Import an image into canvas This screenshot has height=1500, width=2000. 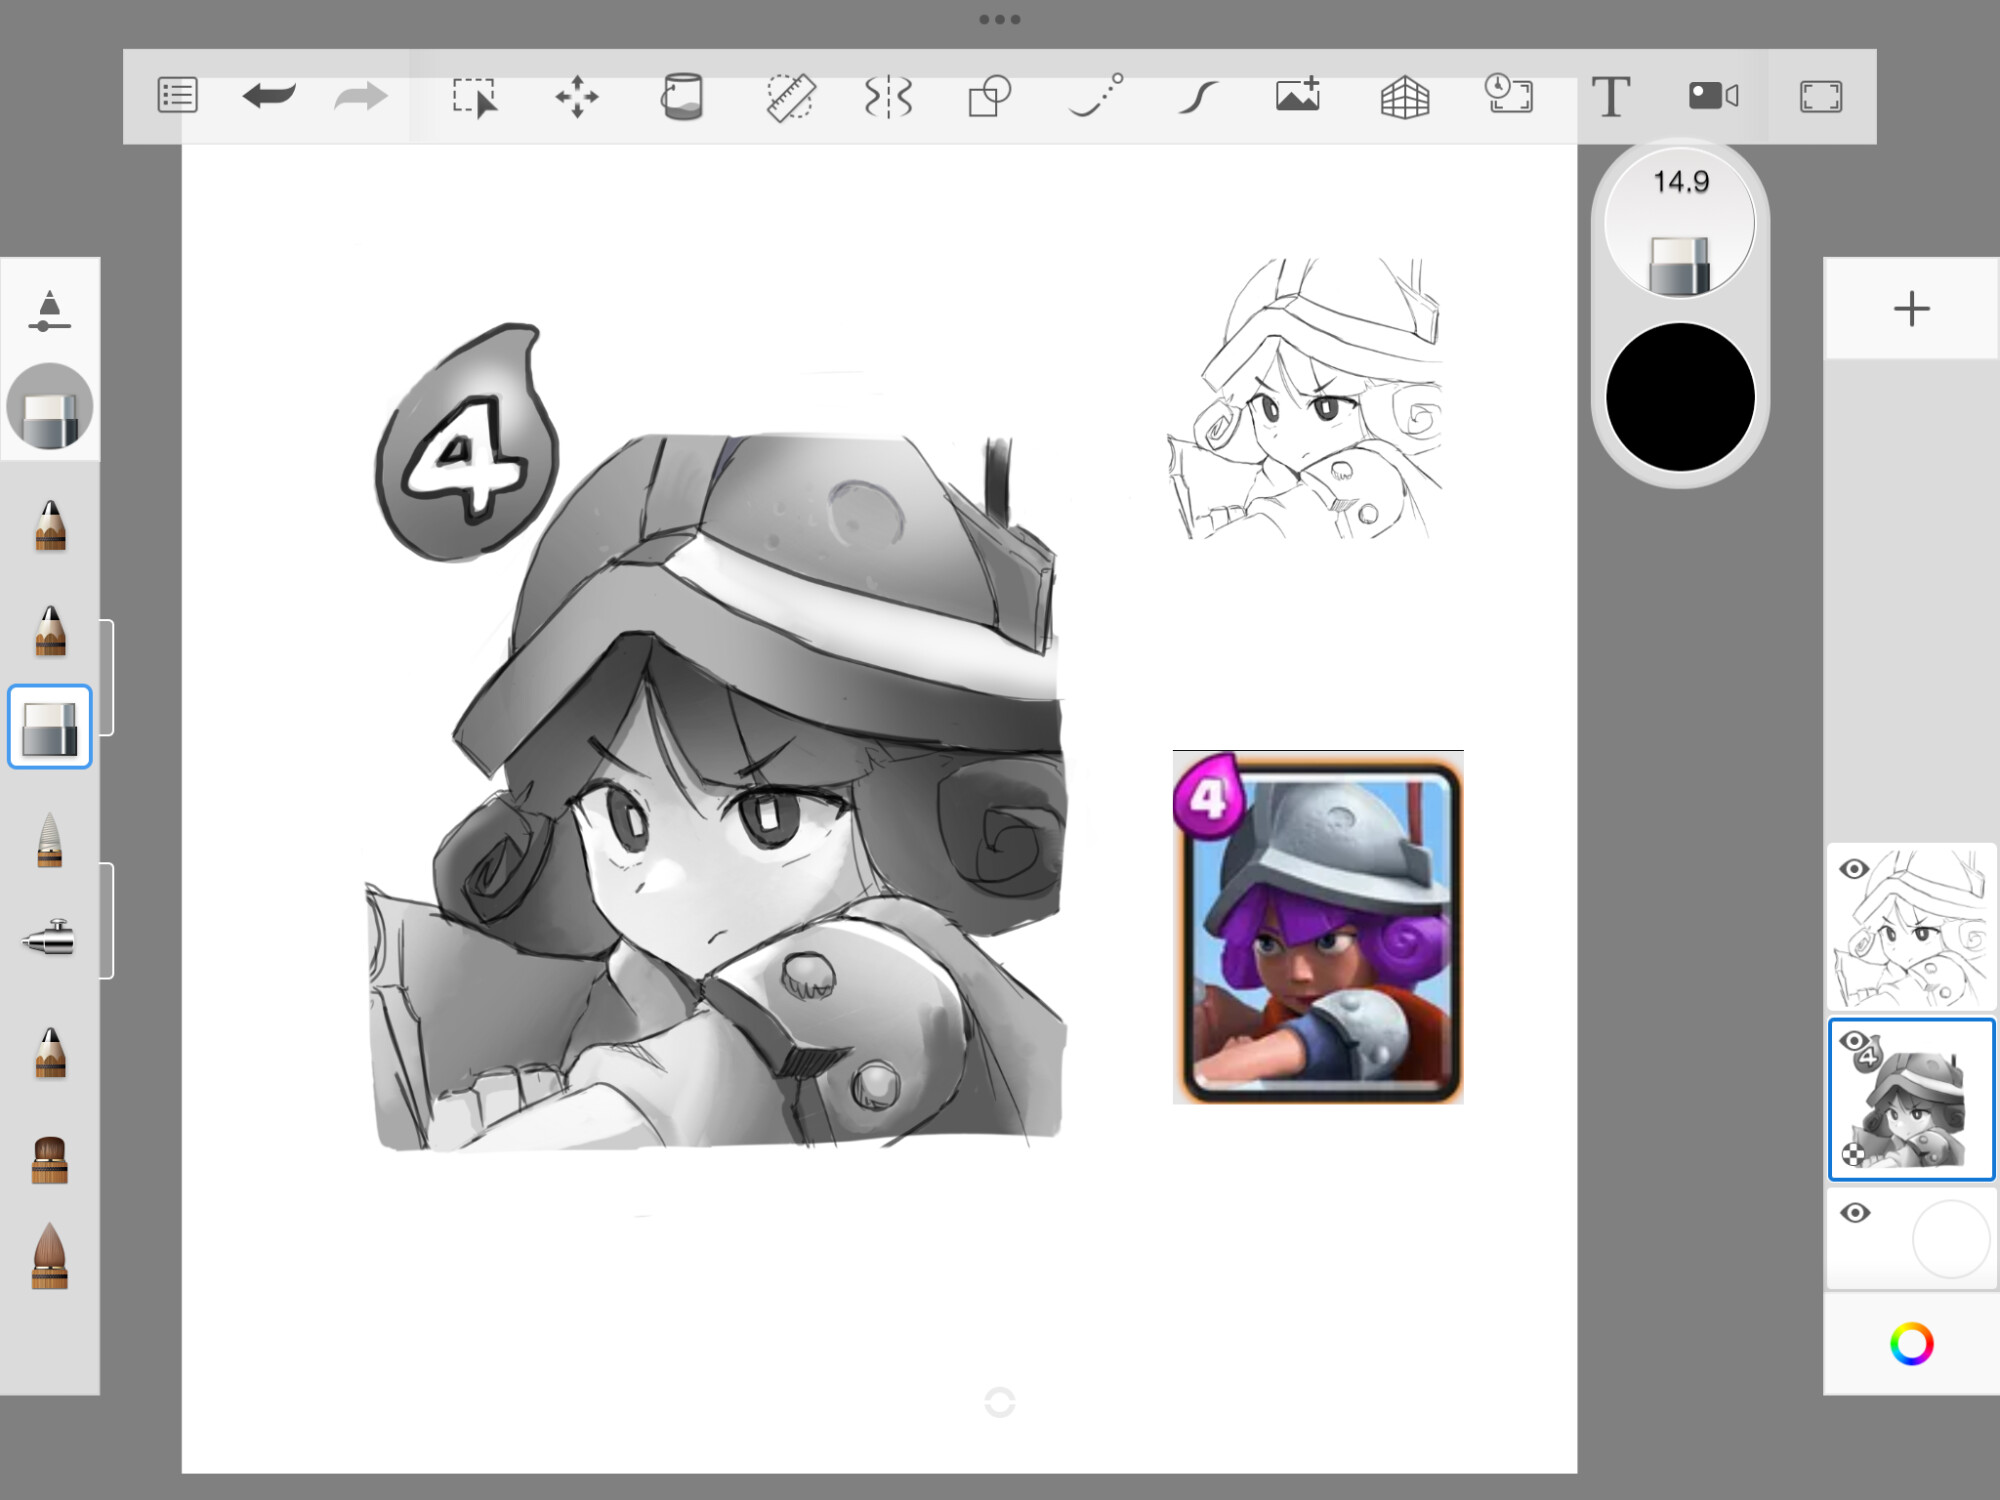tap(1298, 96)
